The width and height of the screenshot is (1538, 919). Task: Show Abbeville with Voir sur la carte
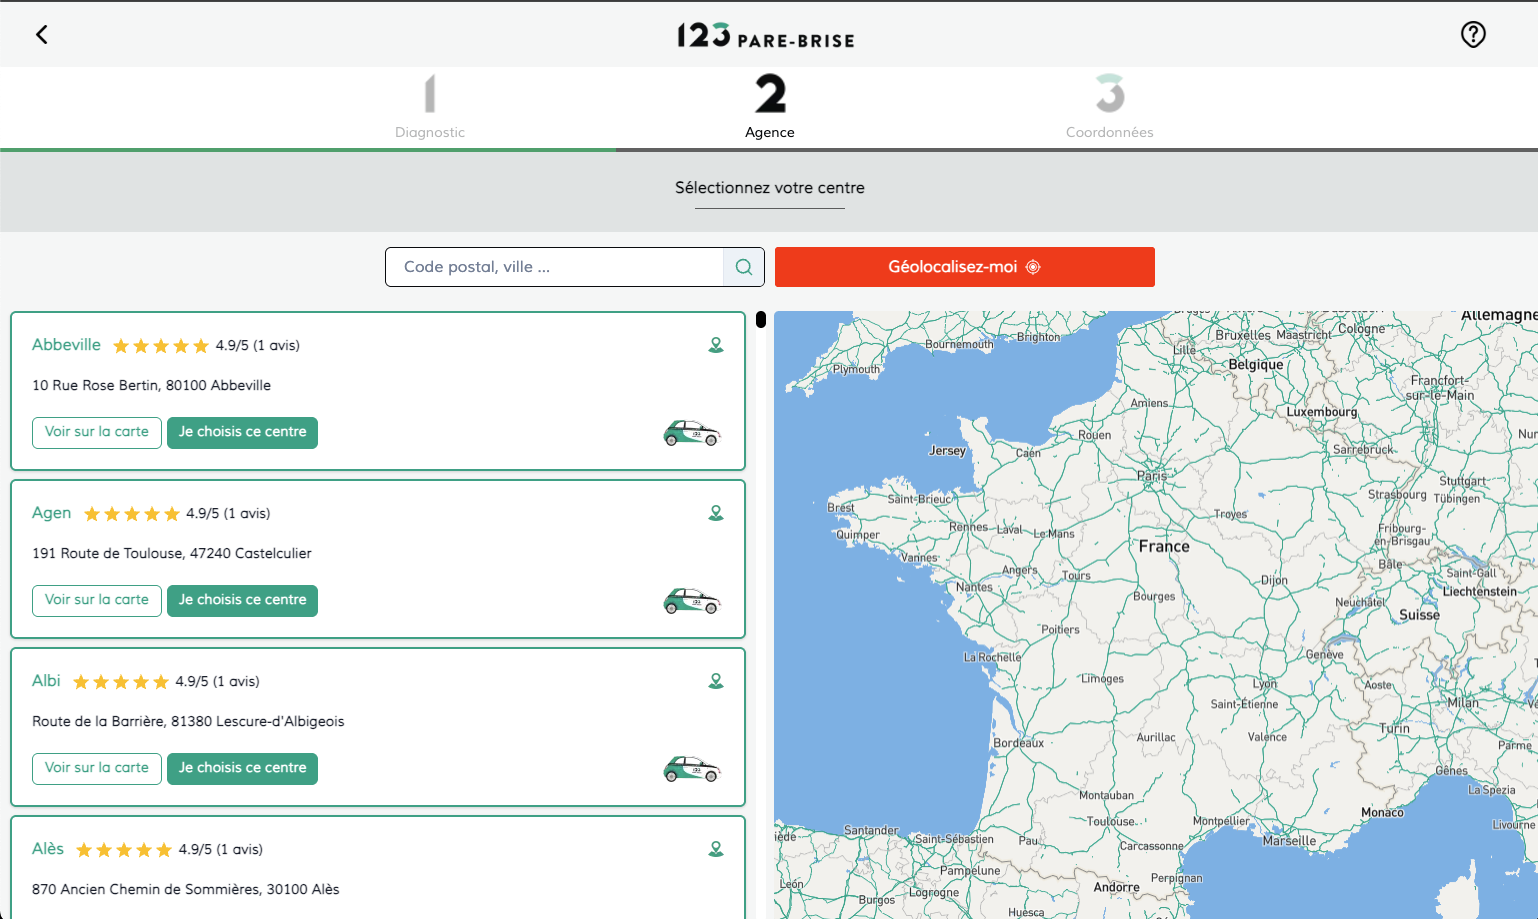[97, 433]
